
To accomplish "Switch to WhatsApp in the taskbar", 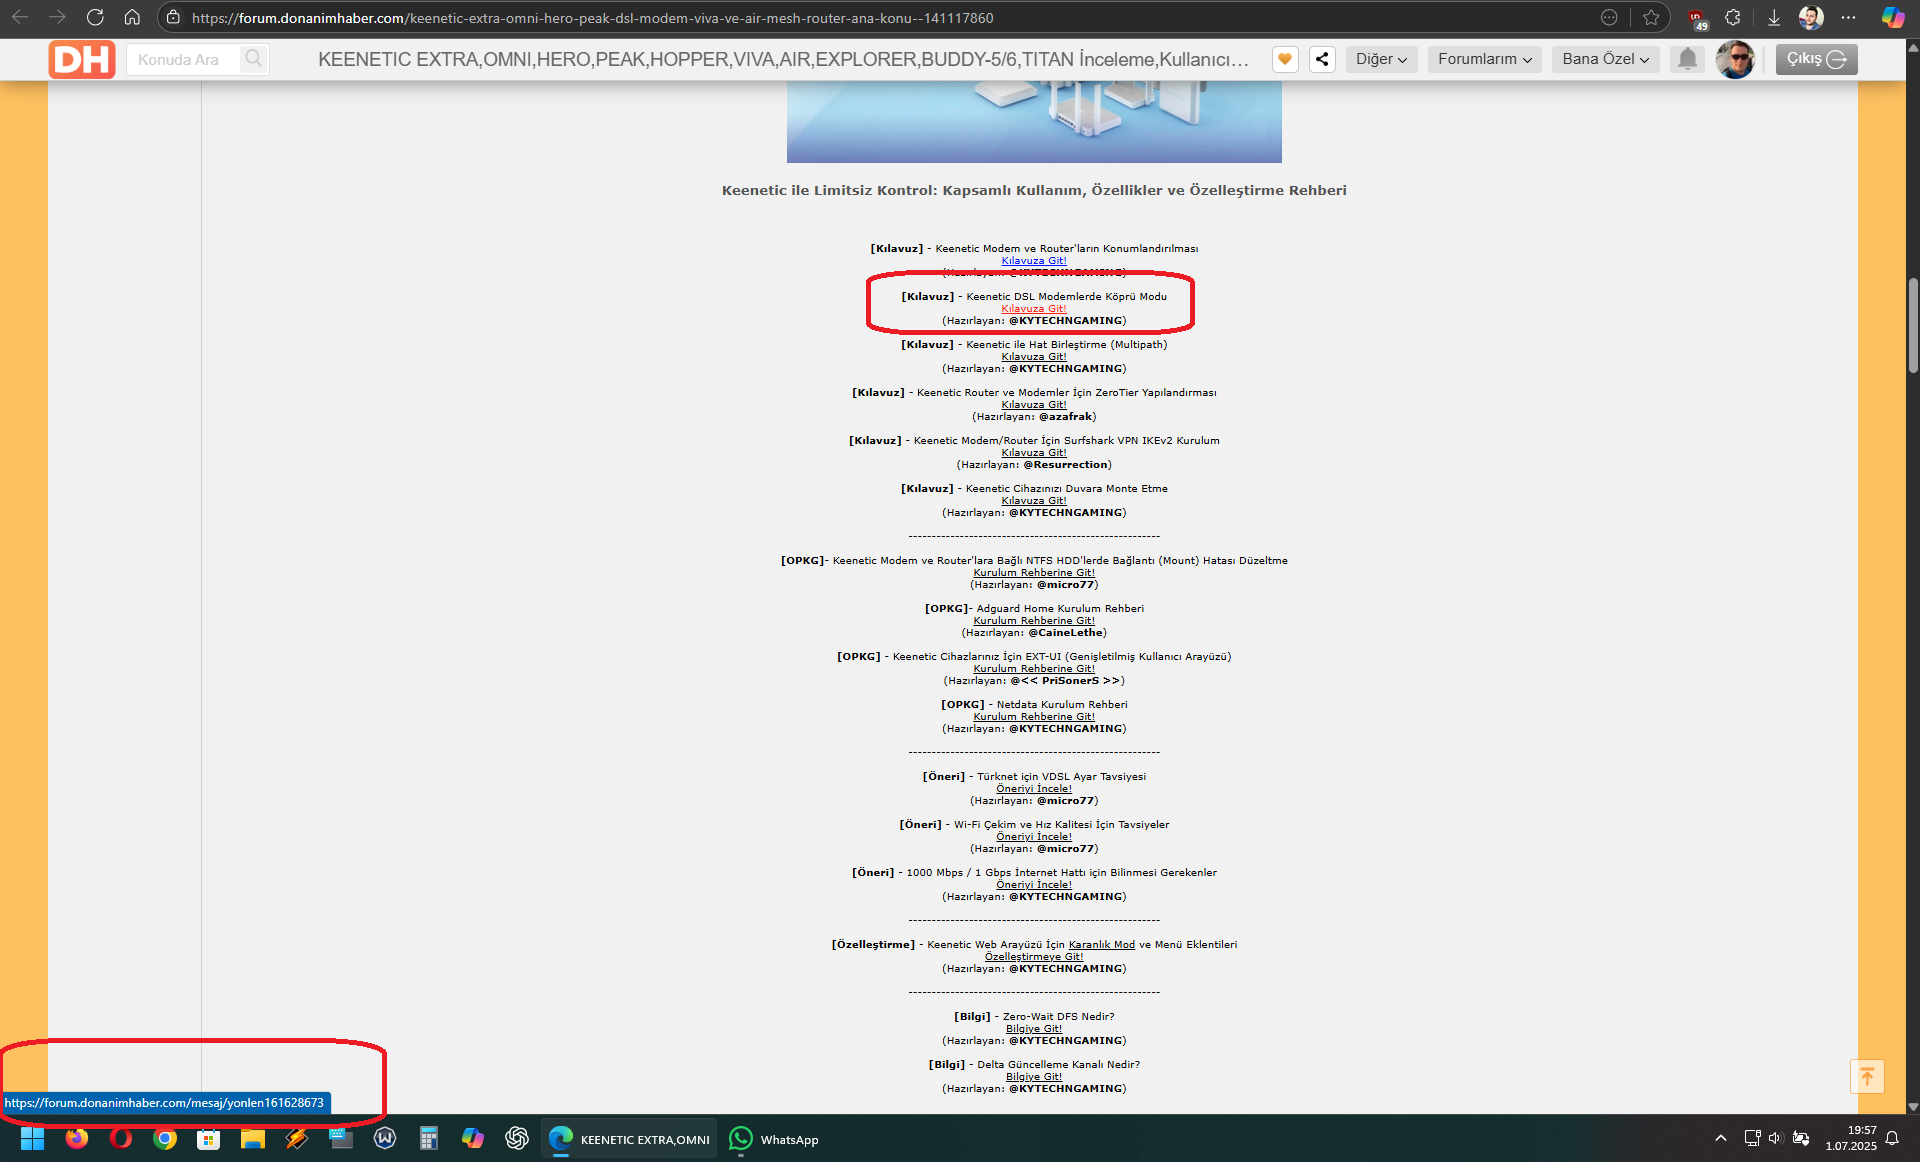I will point(774,1139).
